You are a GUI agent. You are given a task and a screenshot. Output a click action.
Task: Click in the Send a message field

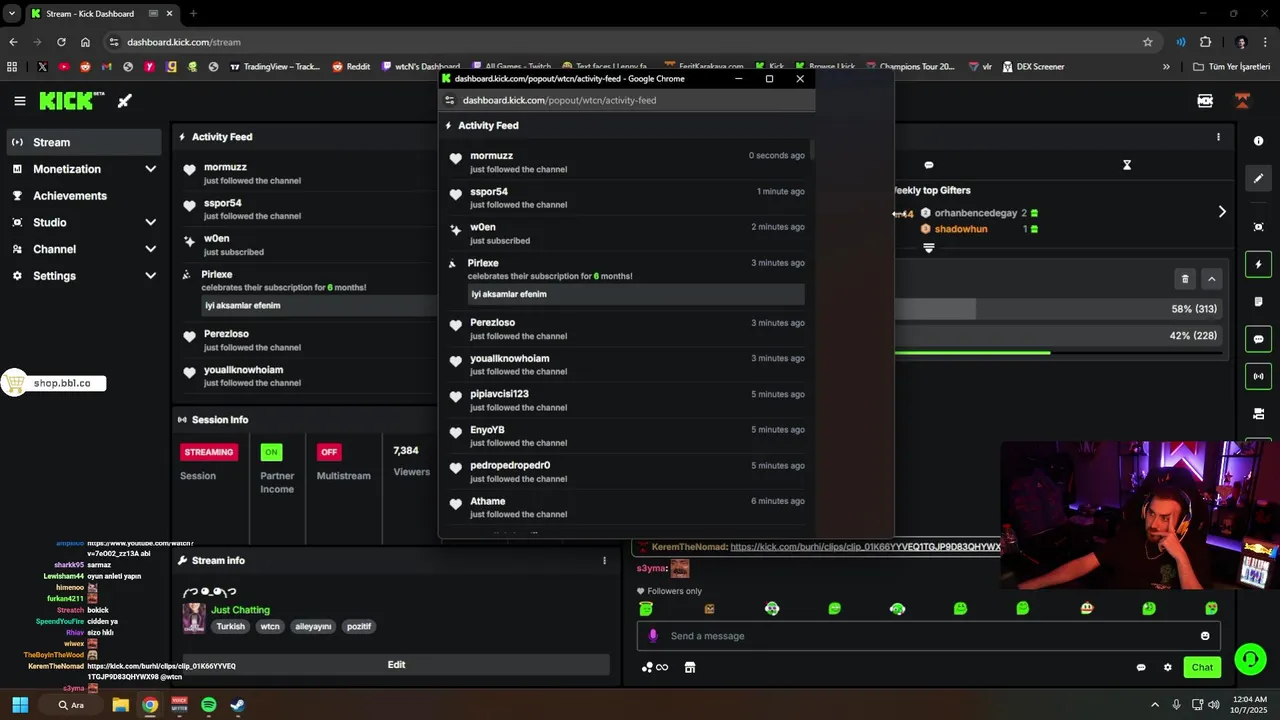coord(928,636)
